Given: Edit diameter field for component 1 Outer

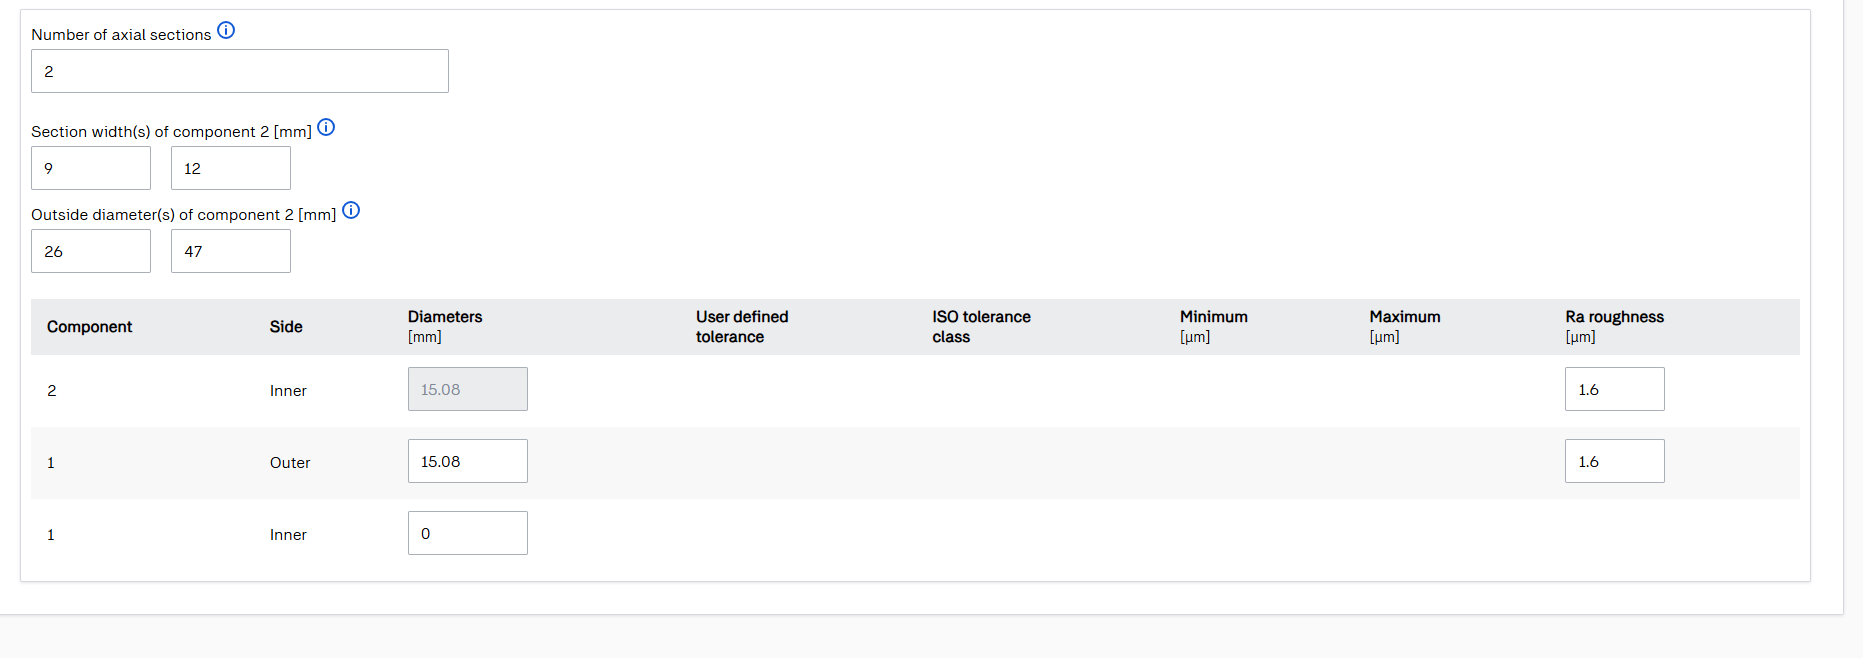Looking at the screenshot, I should tap(468, 461).
